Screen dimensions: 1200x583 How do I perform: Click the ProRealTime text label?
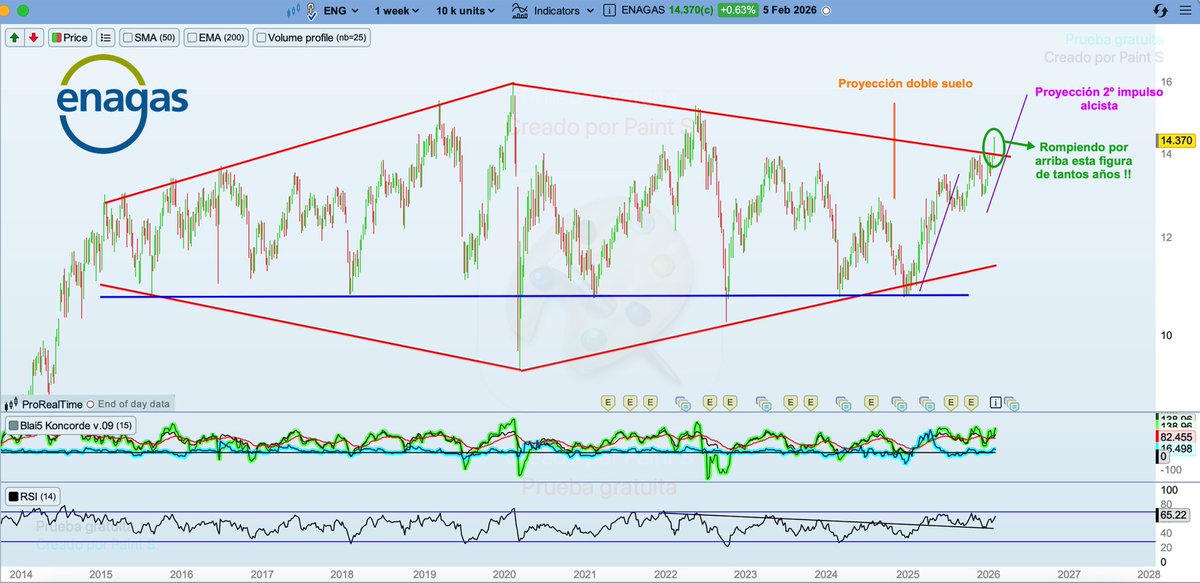tap(51, 404)
